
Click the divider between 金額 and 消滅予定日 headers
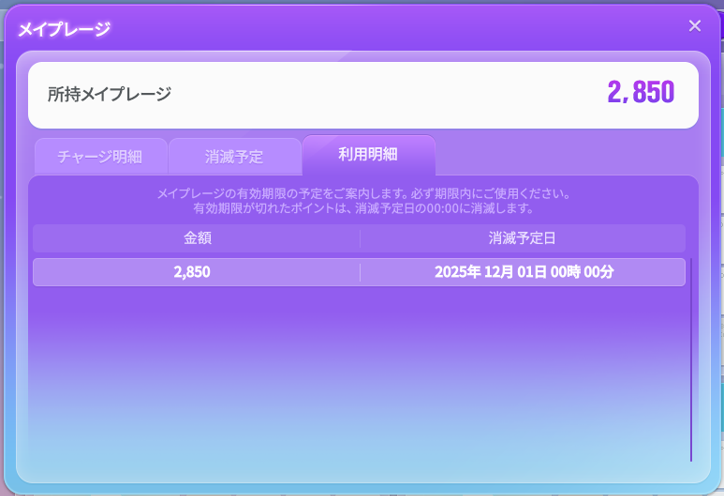pos(360,238)
